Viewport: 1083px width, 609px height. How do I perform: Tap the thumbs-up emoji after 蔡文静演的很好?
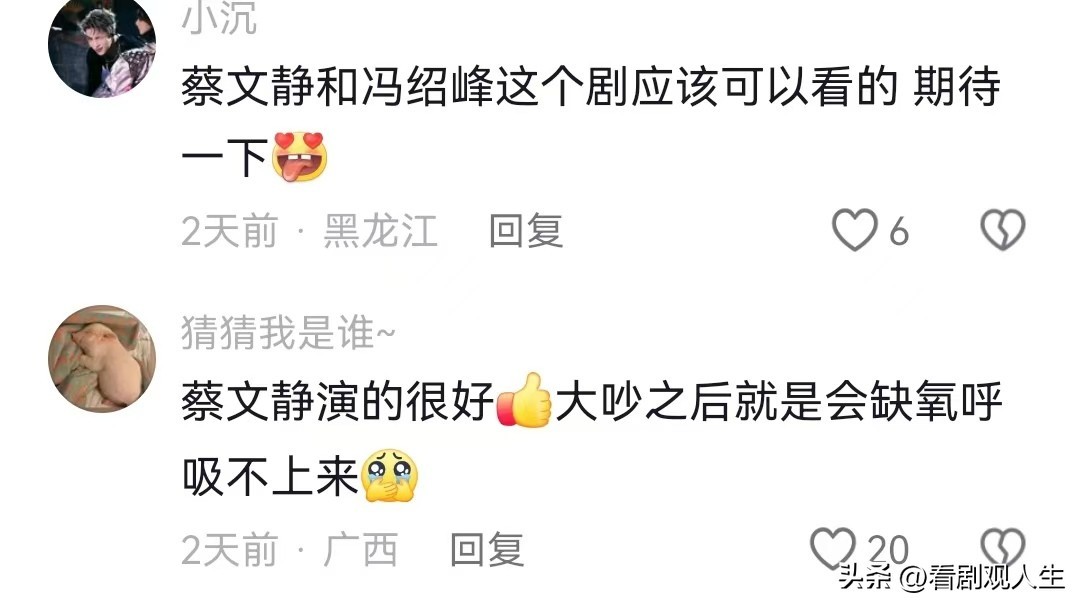click(x=524, y=400)
